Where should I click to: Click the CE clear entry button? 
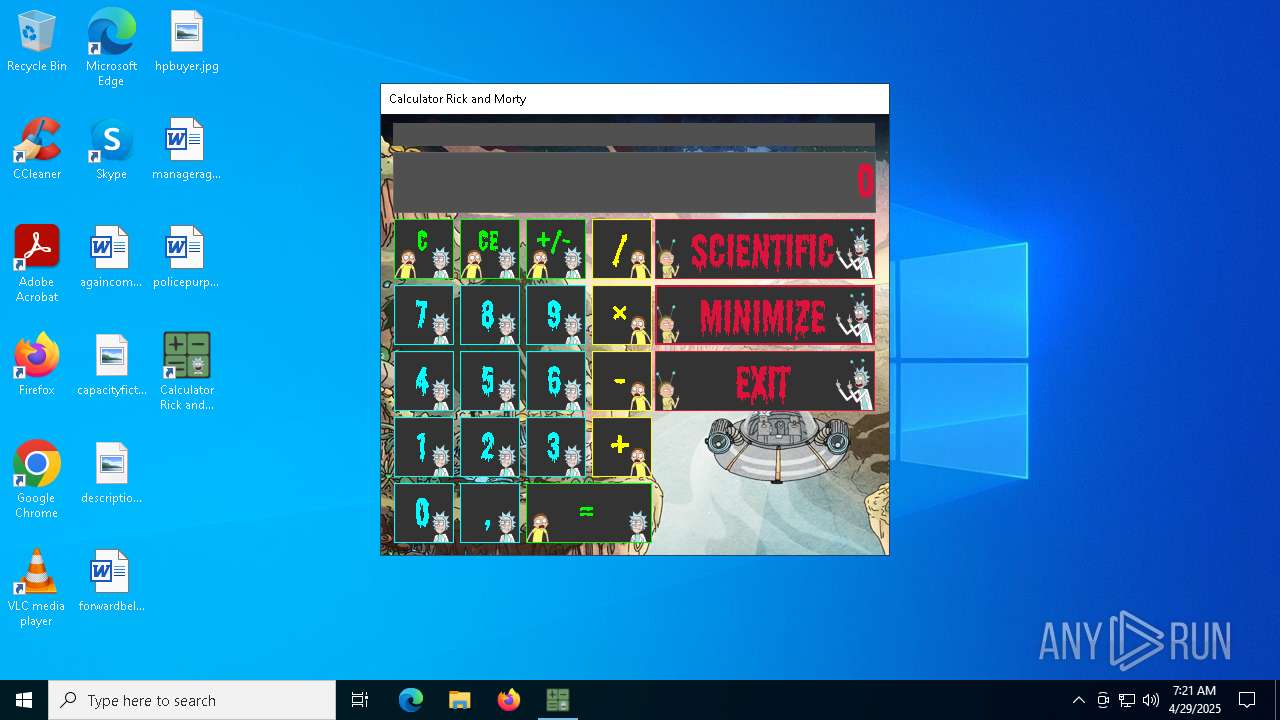coord(490,249)
